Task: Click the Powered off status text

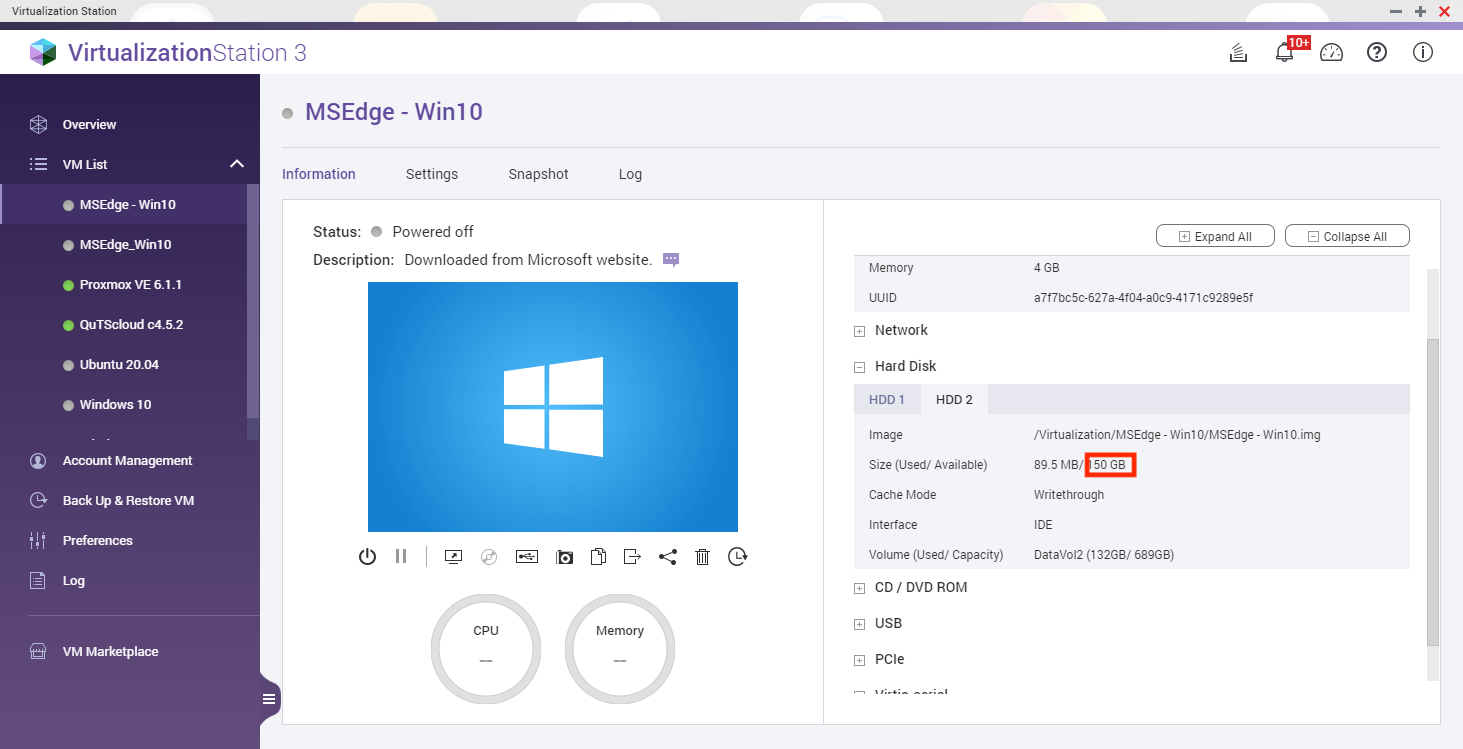Action: pyautogui.click(x=433, y=232)
